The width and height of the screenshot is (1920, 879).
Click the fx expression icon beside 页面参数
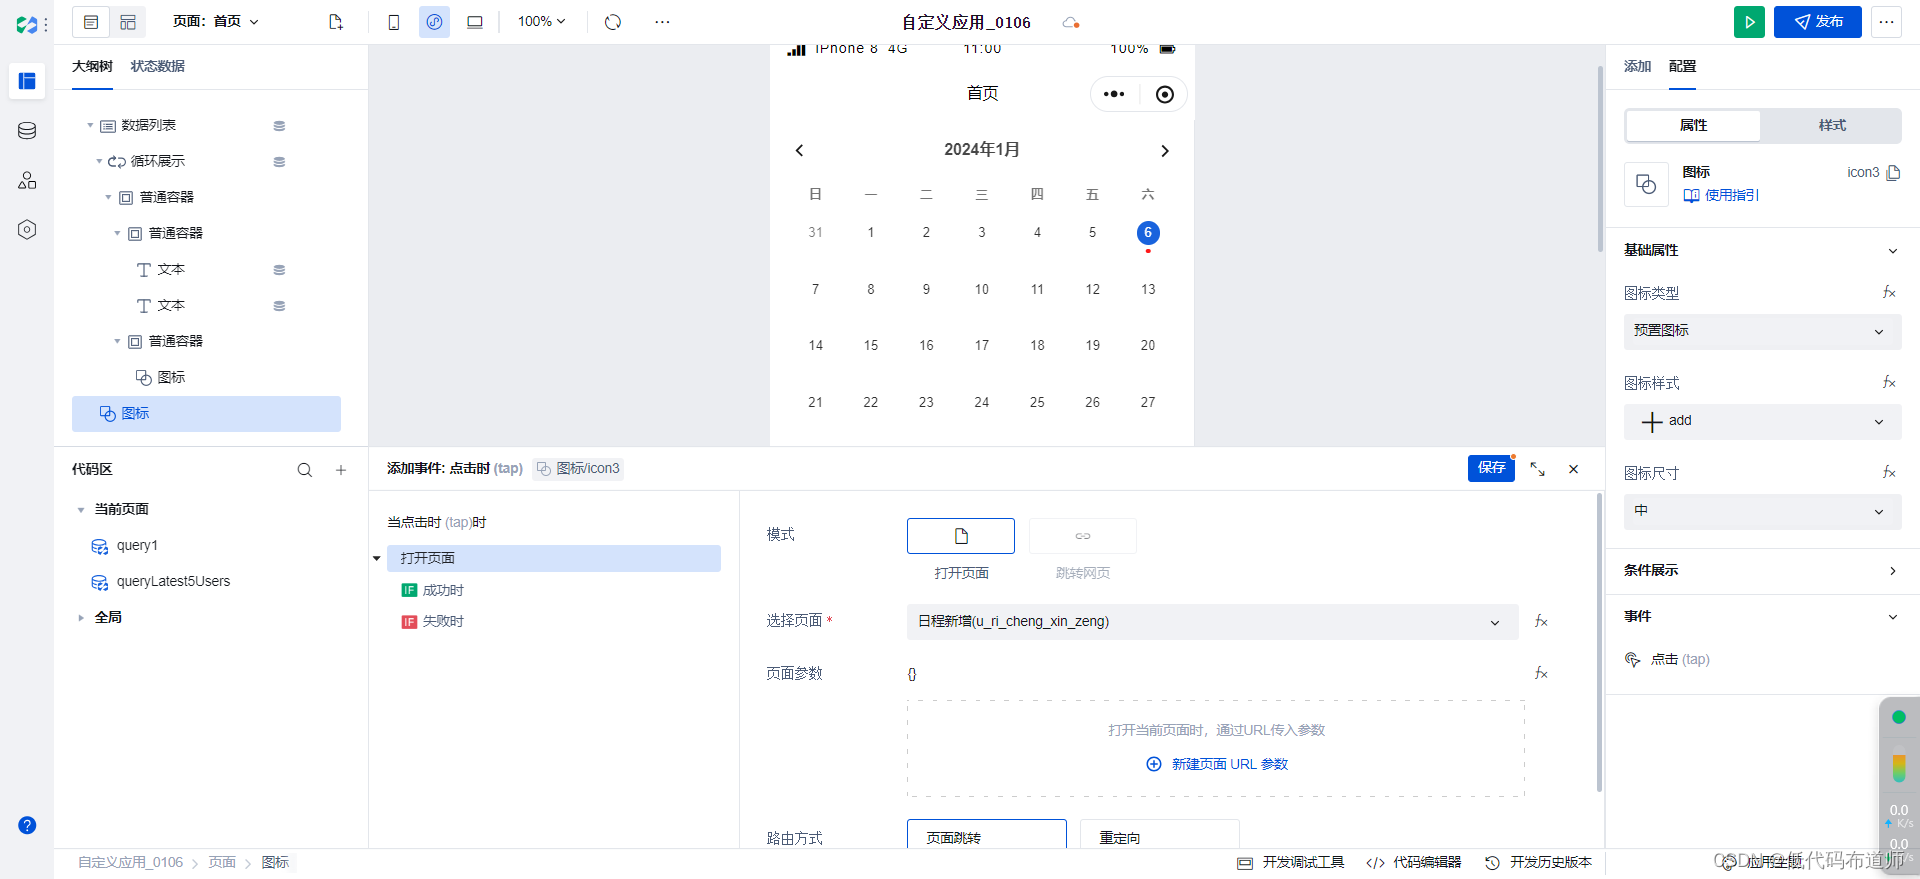pyautogui.click(x=1541, y=674)
